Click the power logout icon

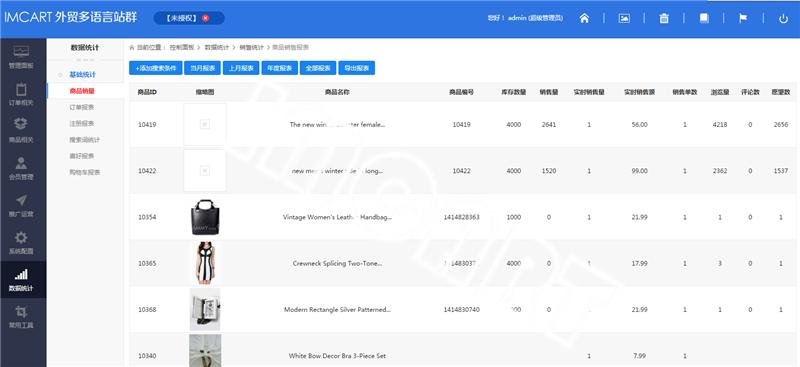pyautogui.click(x=784, y=18)
